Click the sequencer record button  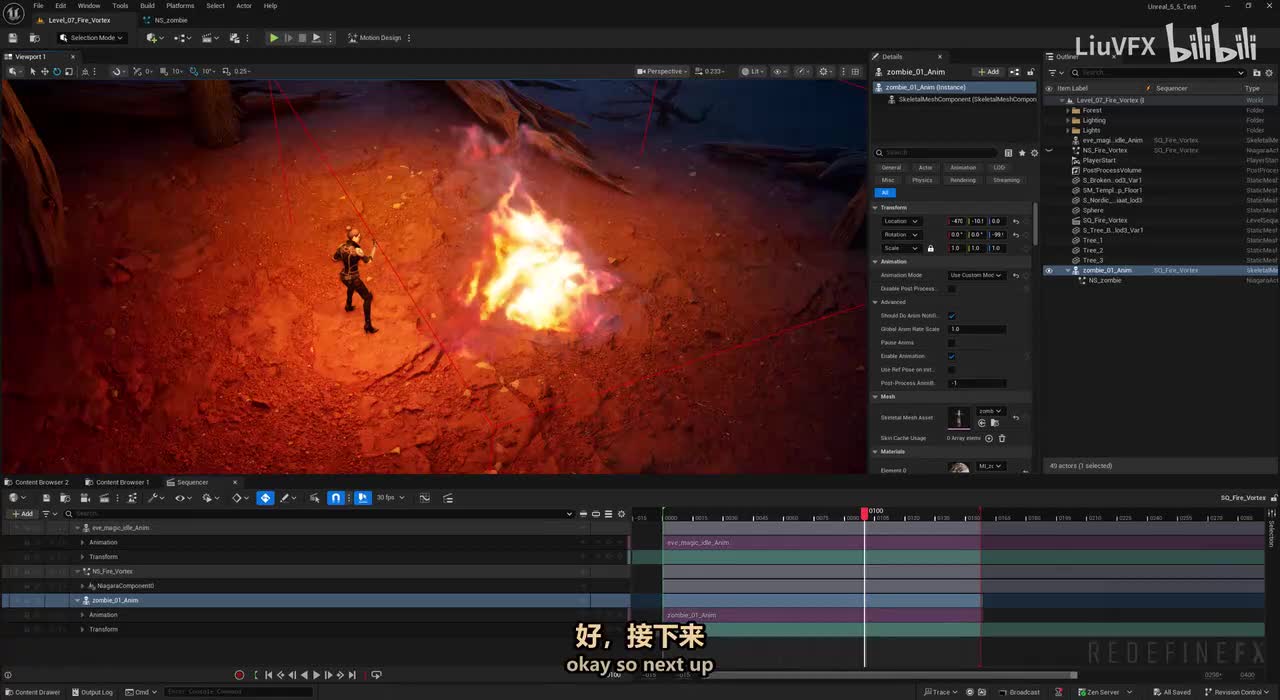tap(239, 675)
